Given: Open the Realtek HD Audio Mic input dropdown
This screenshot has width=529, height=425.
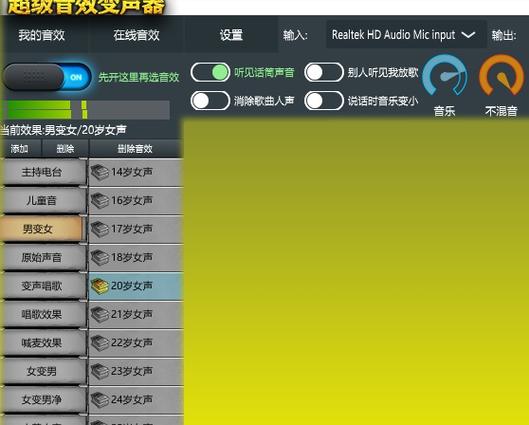Looking at the screenshot, I should pos(406,35).
